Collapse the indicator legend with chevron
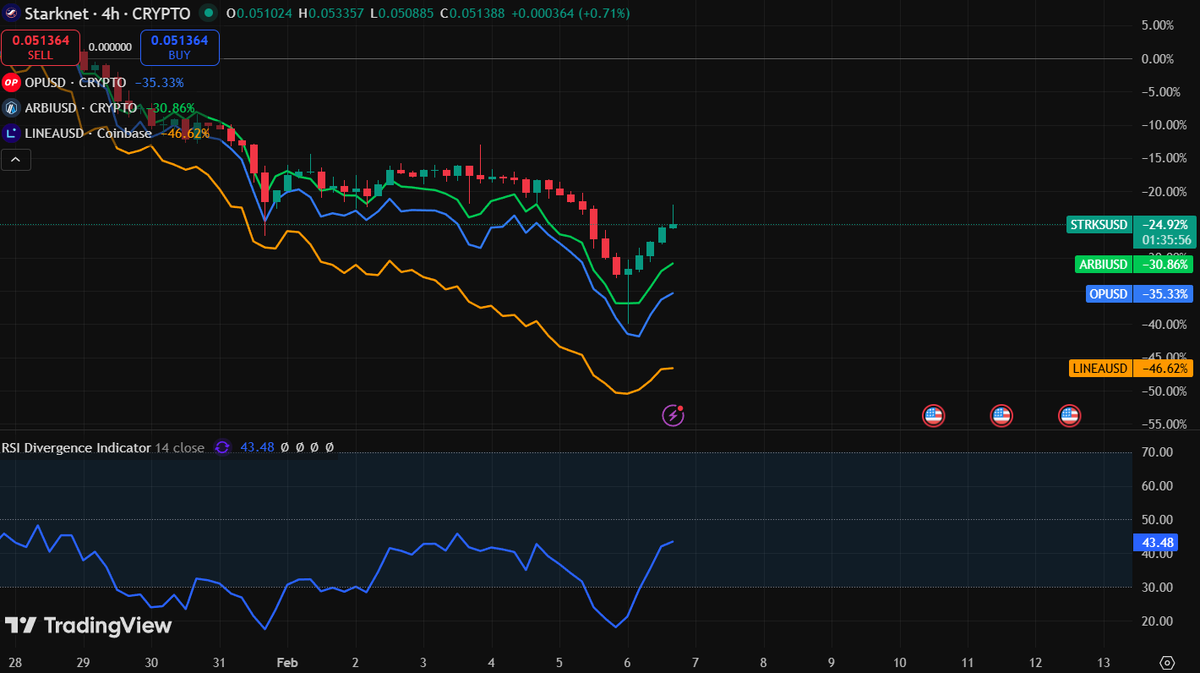The image size is (1200, 673). coord(15,159)
